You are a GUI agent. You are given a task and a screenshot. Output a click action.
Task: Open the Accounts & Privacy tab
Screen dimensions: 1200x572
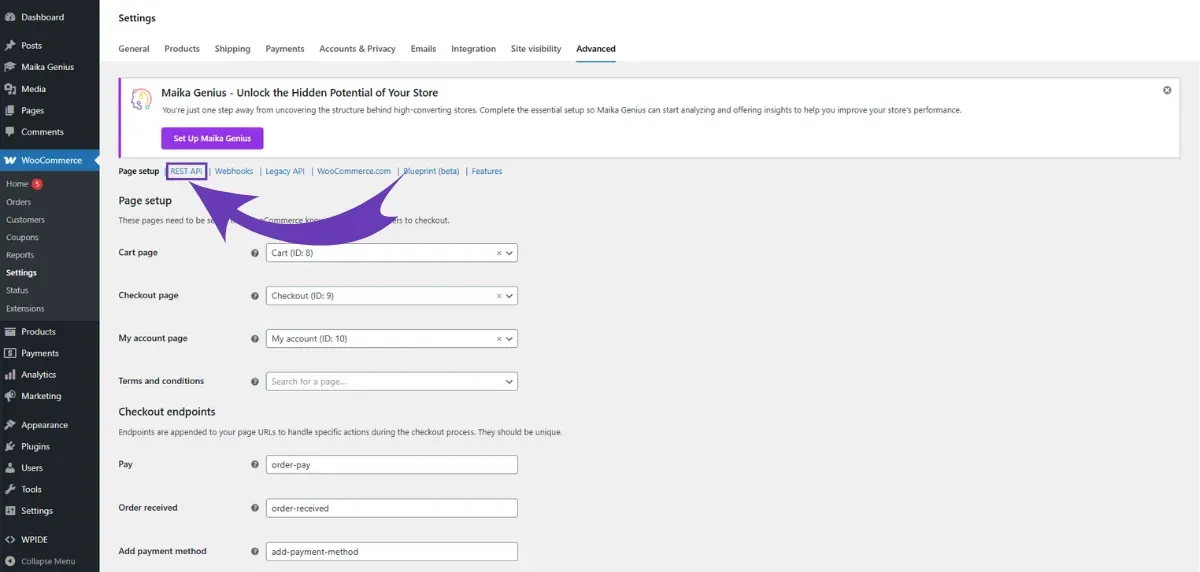click(357, 48)
